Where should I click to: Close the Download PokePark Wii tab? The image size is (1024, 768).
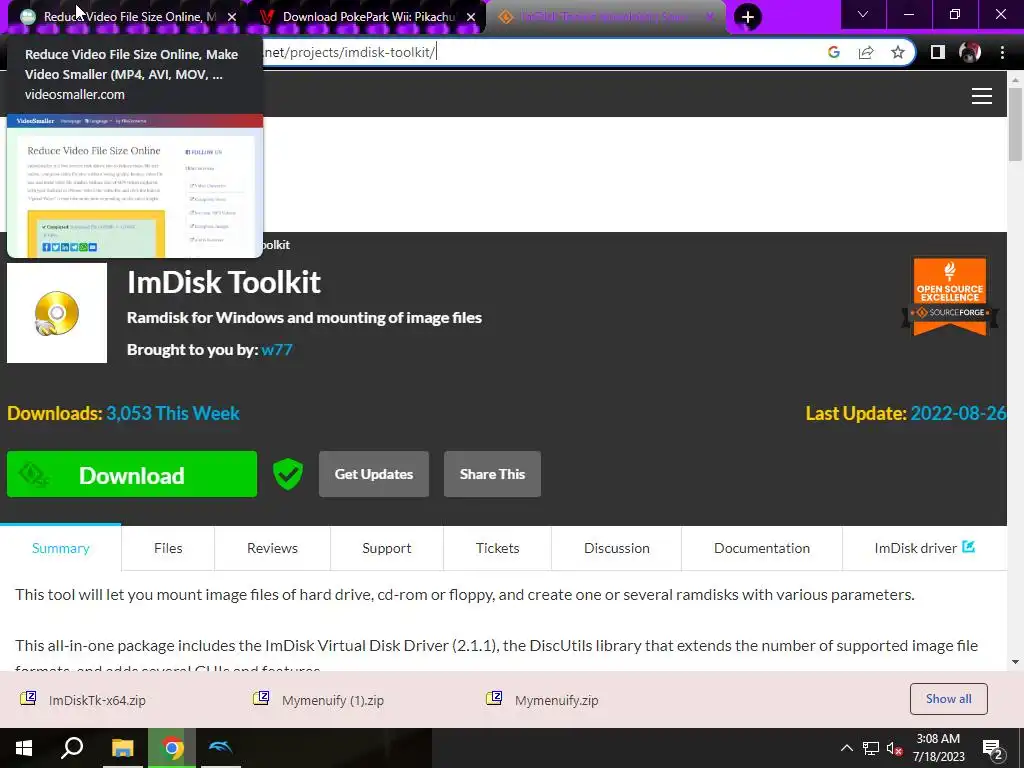click(471, 17)
